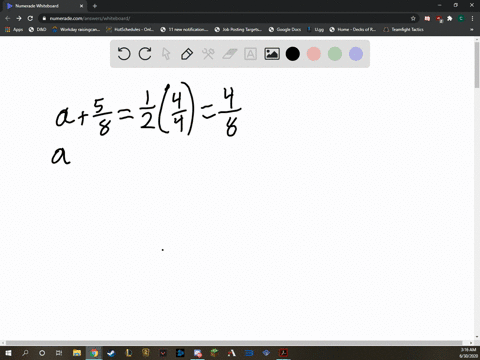Insert an image with picture icon
480x360 pixels.
click(272, 54)
